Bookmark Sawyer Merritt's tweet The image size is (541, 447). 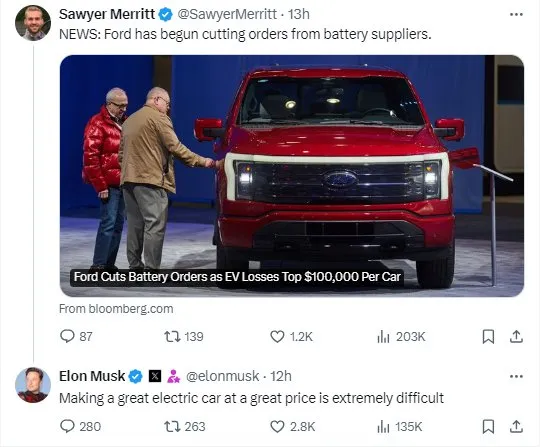pos(488,337)
